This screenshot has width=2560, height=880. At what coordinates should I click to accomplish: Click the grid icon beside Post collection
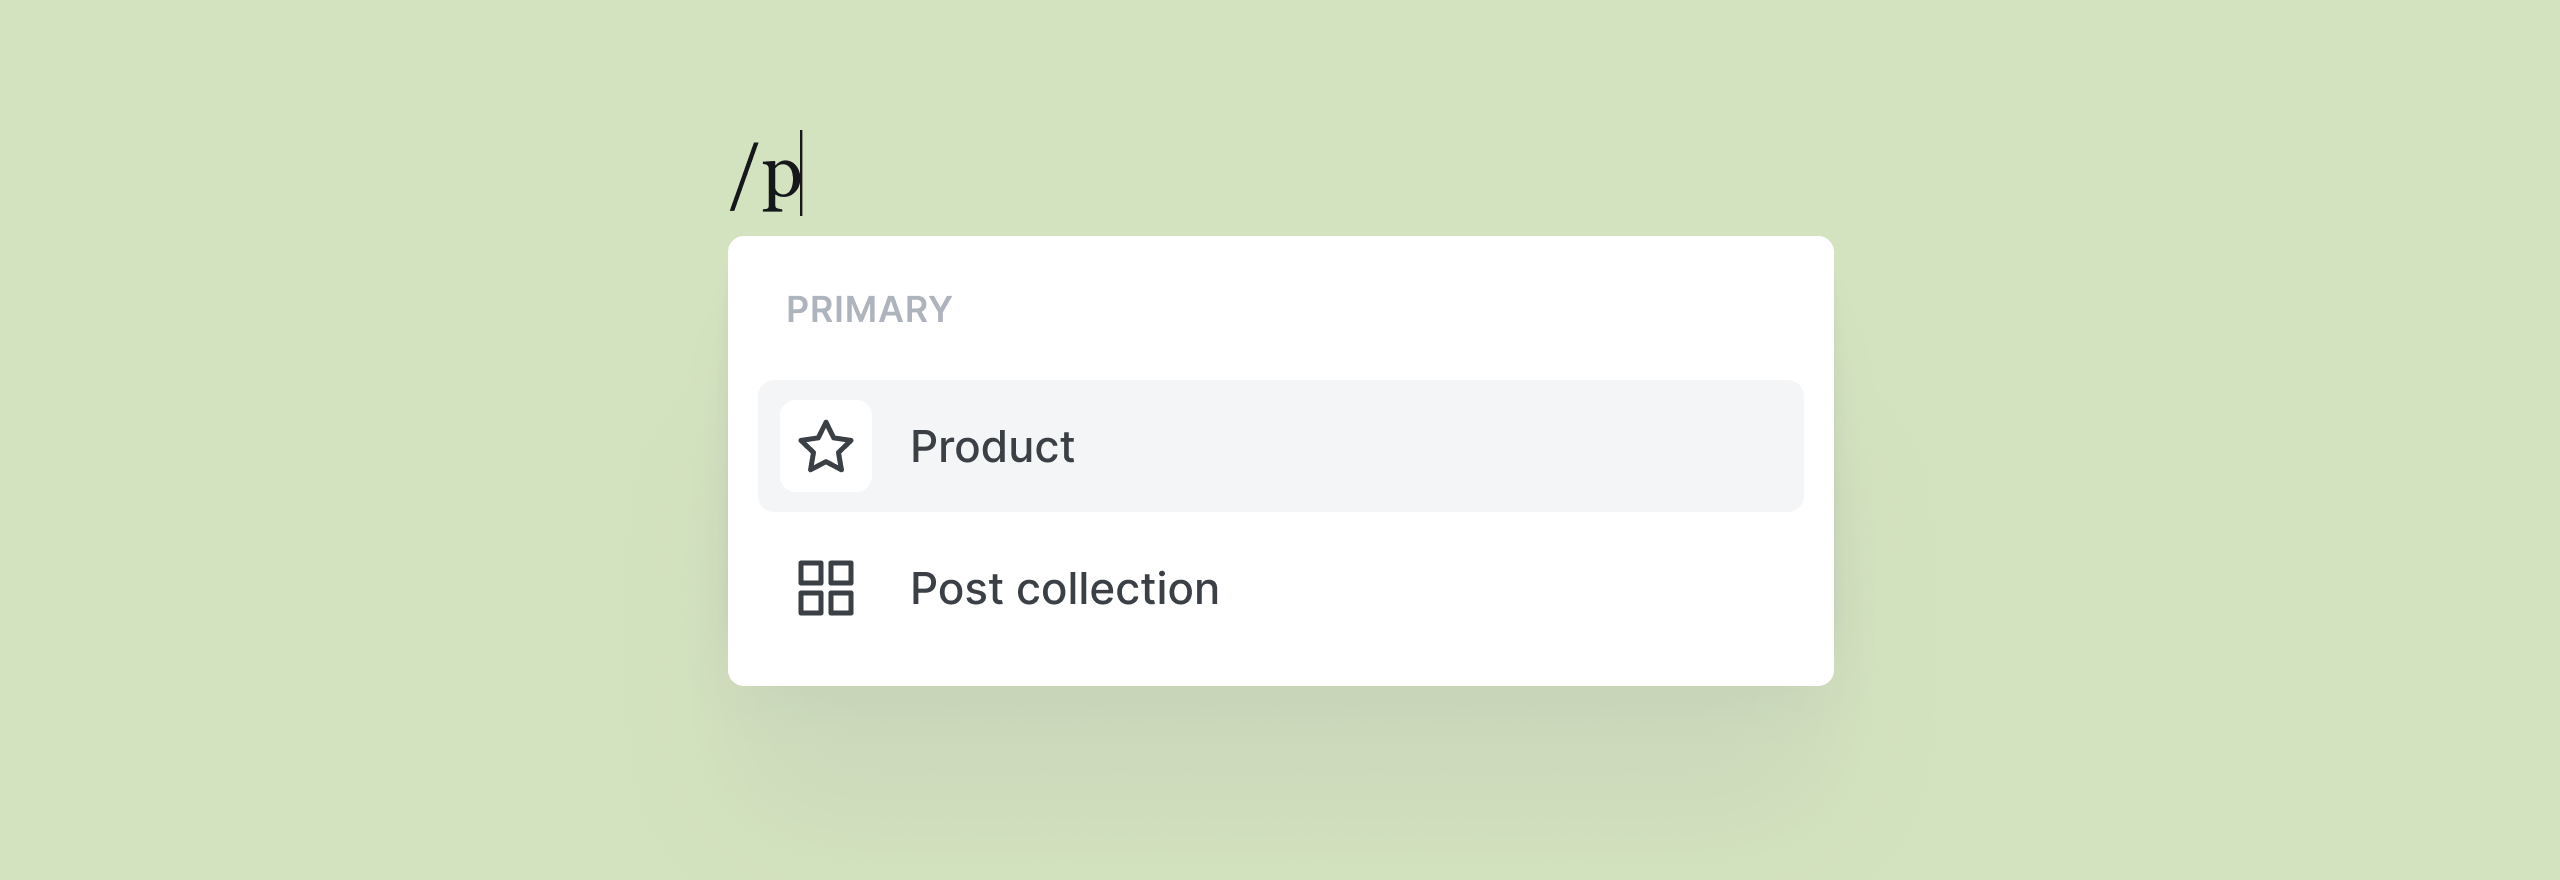(x=825, y=588)
